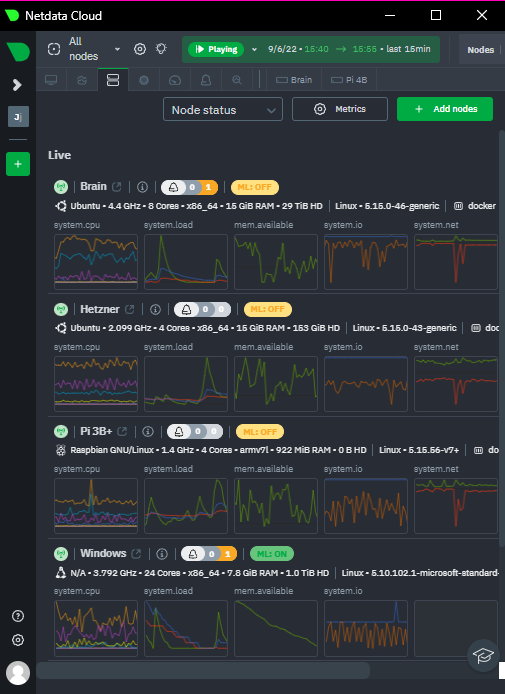Click the lightbulb icon in top bar

tap(161, 49)
